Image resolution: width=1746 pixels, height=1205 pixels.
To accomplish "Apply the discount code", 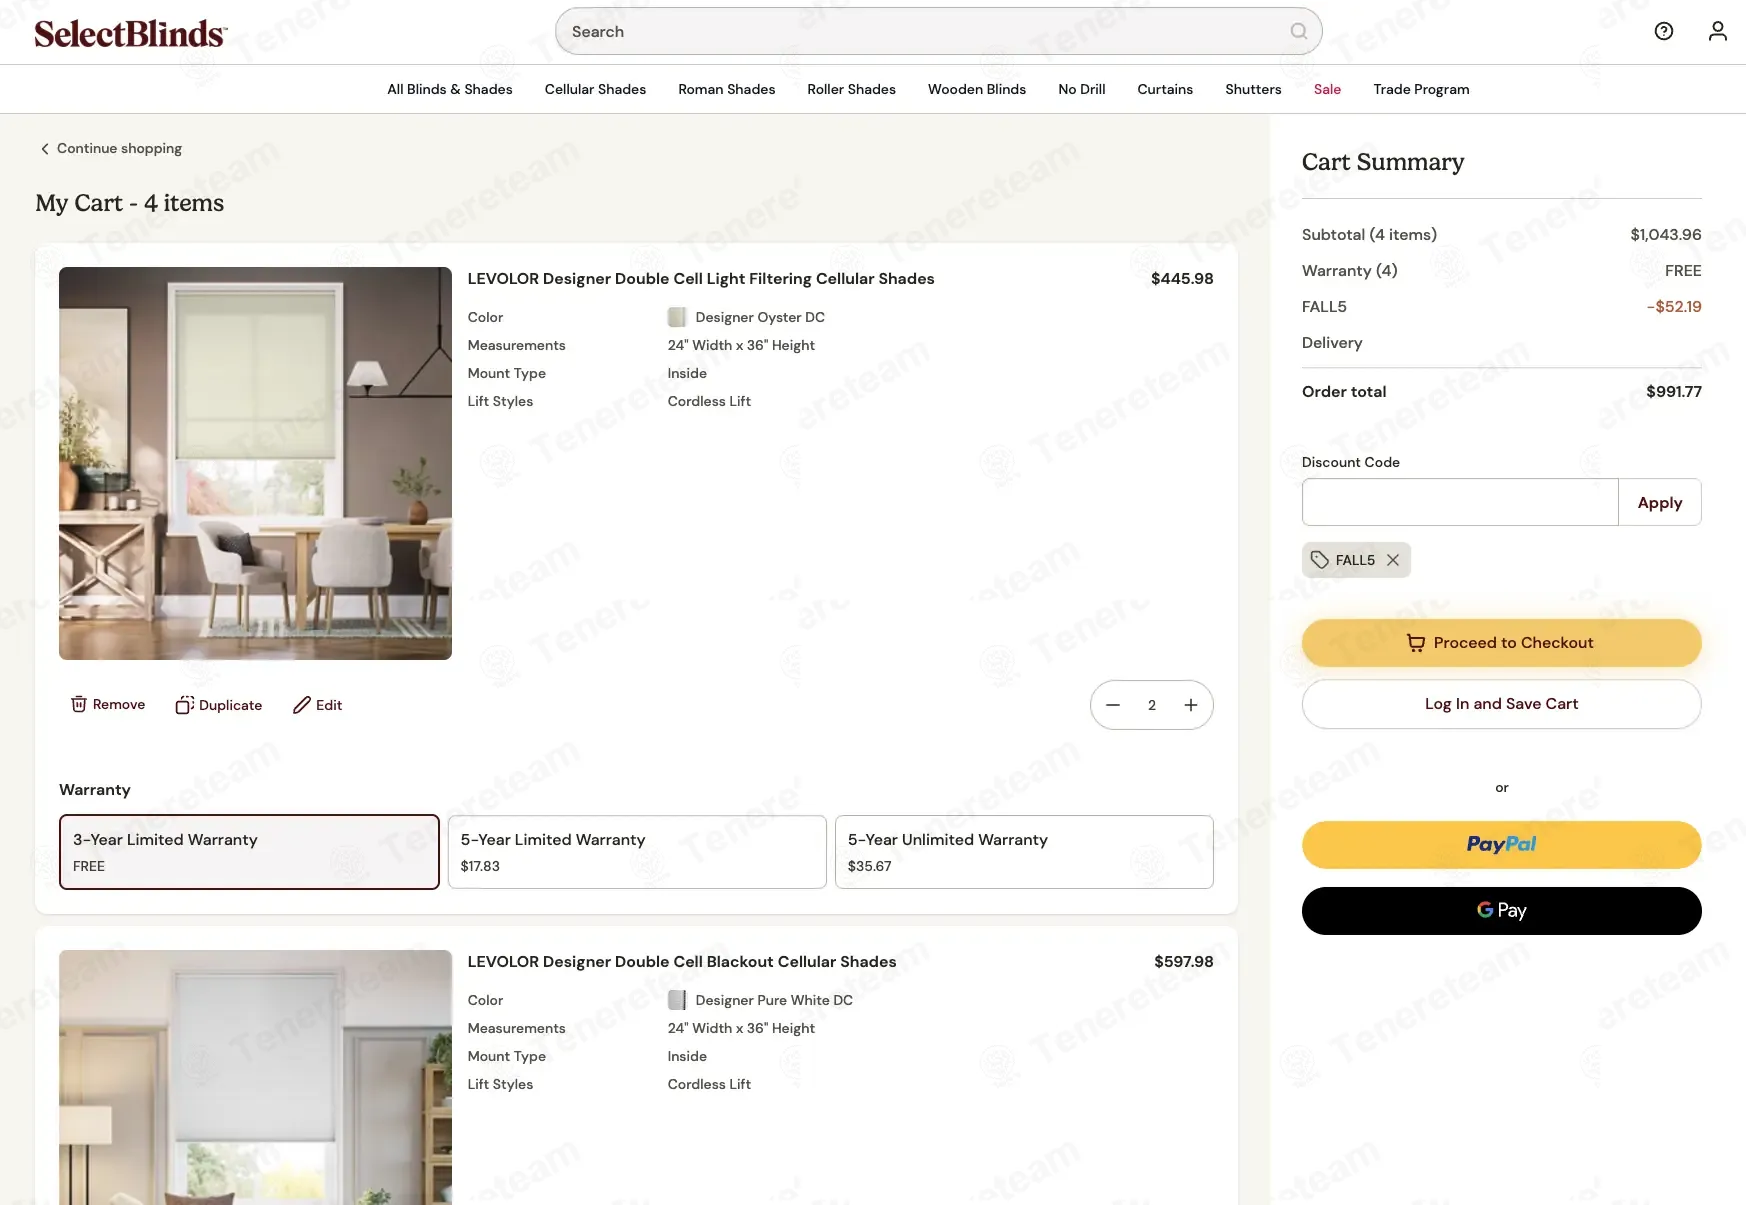I will tap(1660, 502).
